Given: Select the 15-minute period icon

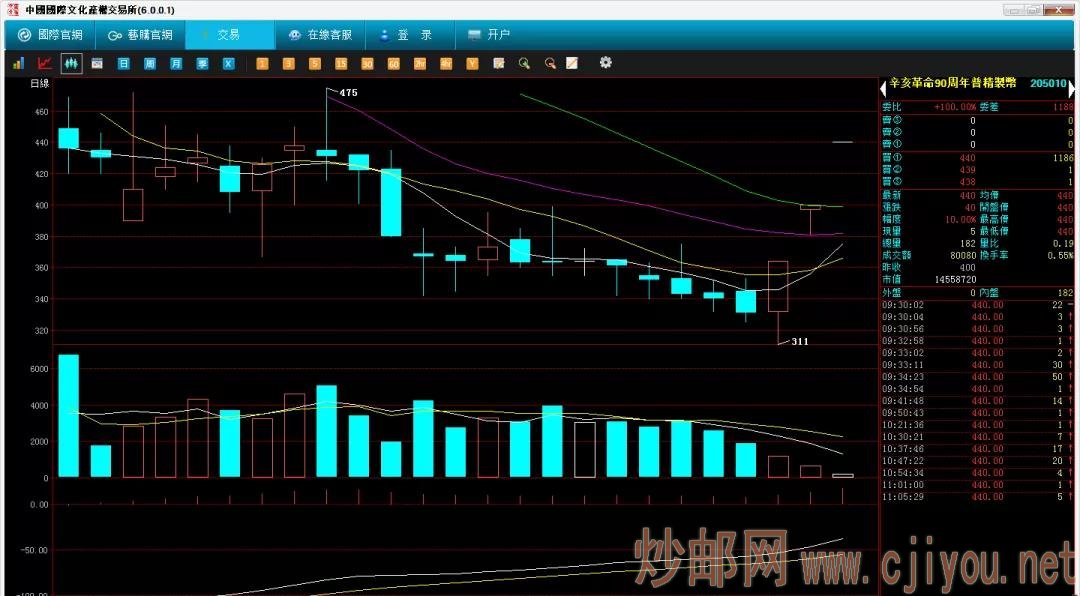Looking at the screenshot, I should 341,63.
